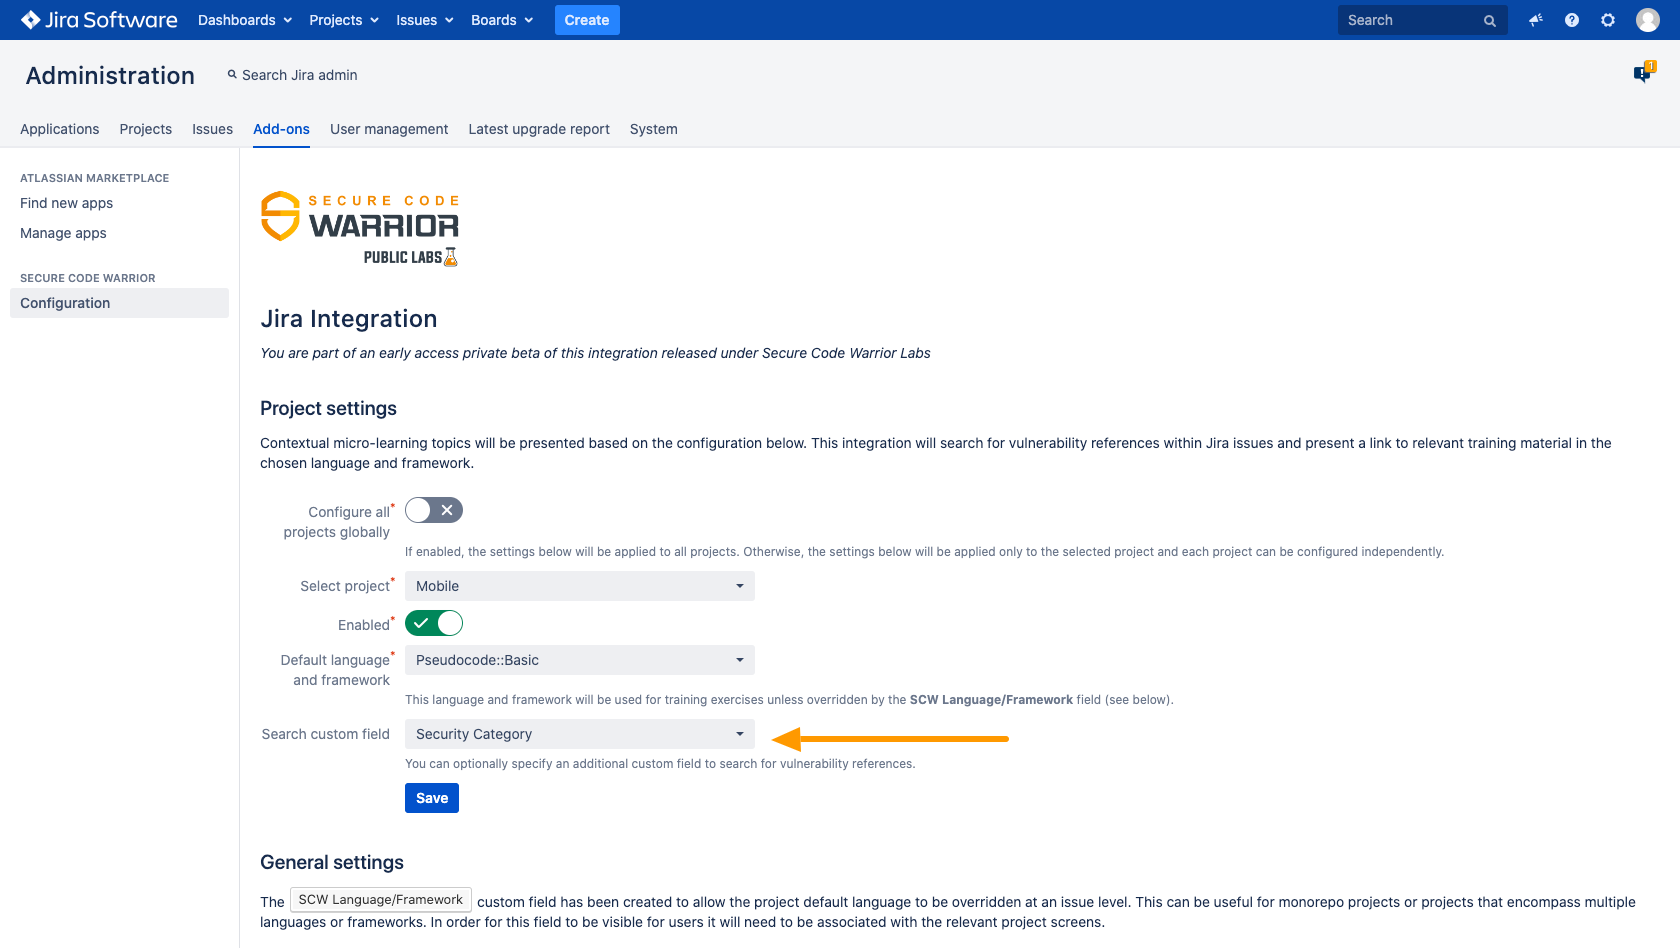1680x948 pixels.
Task: Click the Project settings heading
Action: click(328, 408)
